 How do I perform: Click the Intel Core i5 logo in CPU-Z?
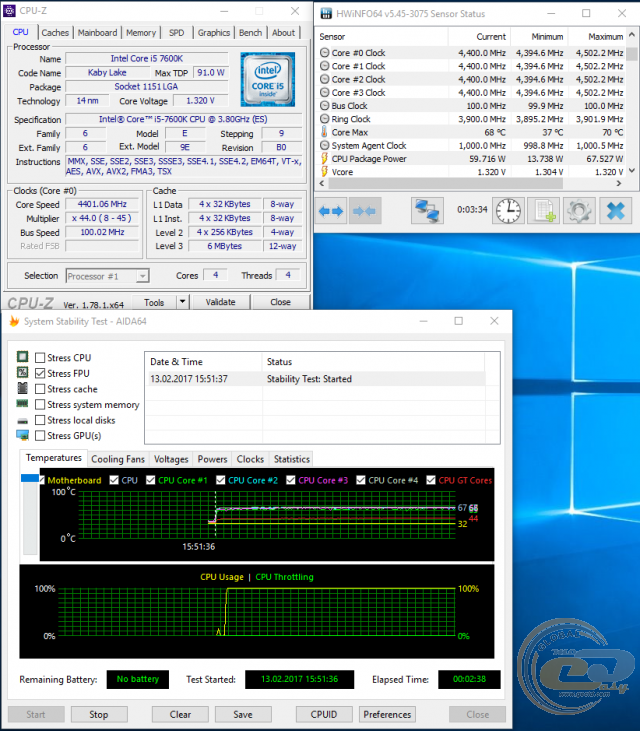[x=268, y=79]
